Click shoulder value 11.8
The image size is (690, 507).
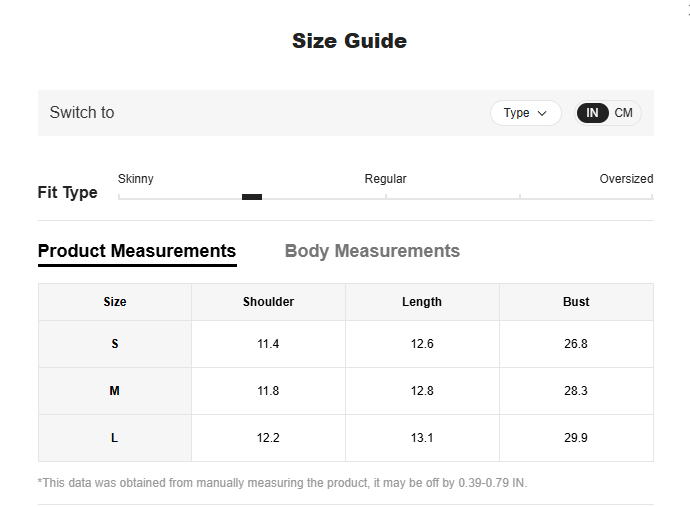pyautogui.click(x=268, y=391)
